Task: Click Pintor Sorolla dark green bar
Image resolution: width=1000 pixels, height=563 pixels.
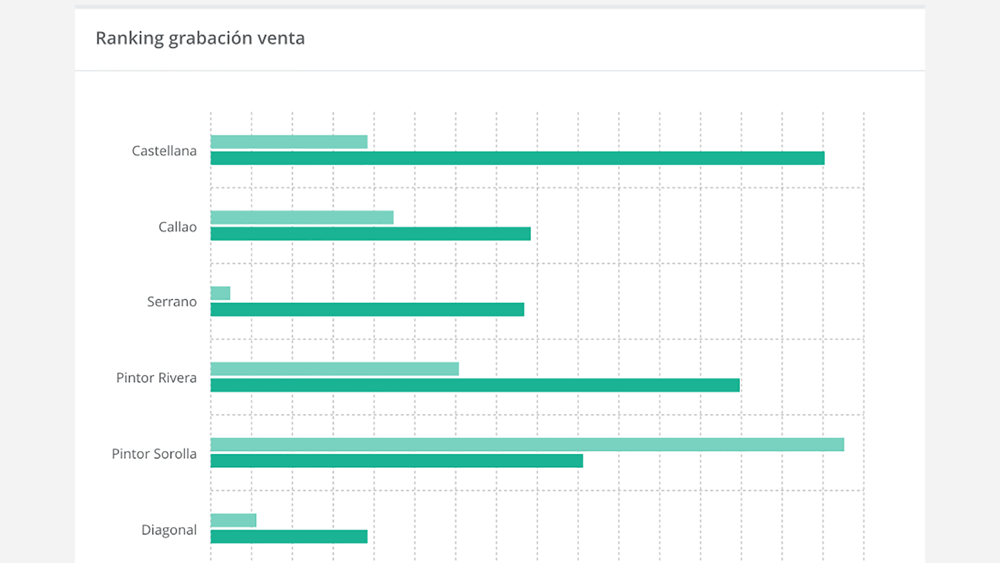Action: [x=397, y=461]
